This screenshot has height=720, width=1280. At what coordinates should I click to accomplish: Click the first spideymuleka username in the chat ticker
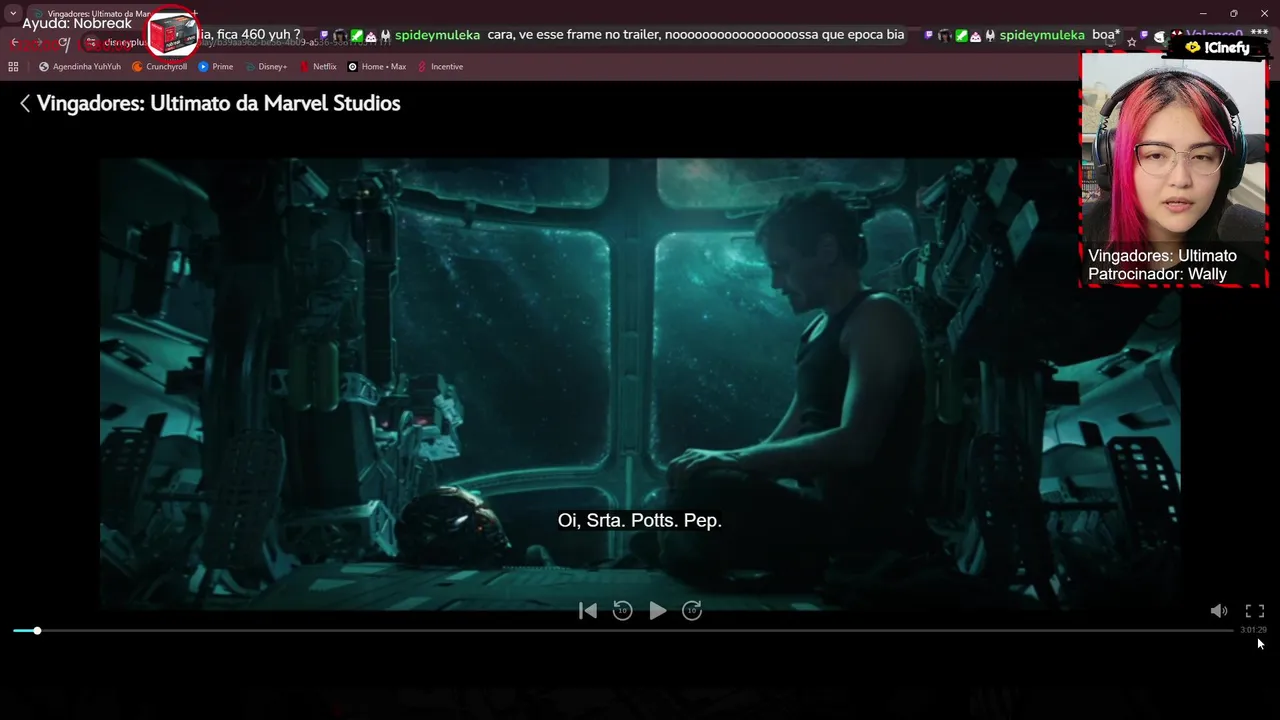point(437,35)
